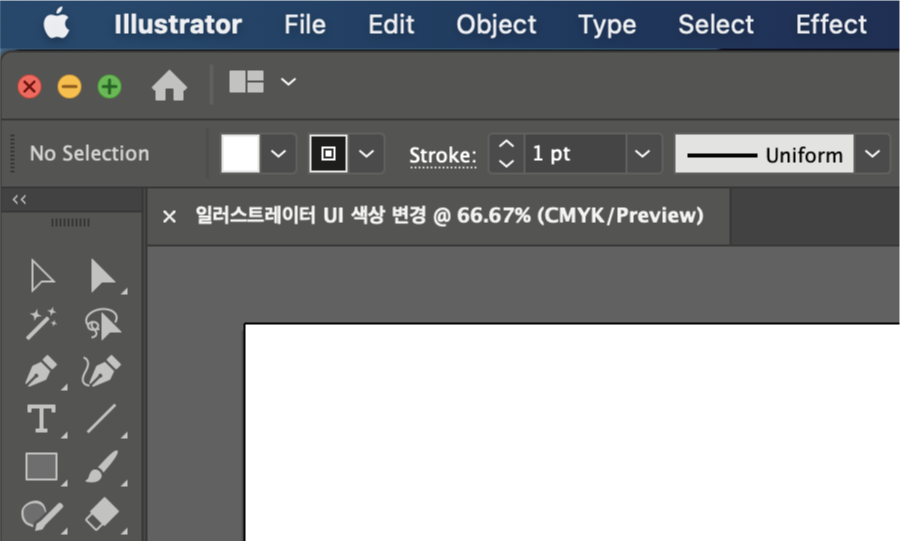Screen dimensions: 900x541
Task: Open the Type menu
Action: pyautogui.click(x=607, y=25)
